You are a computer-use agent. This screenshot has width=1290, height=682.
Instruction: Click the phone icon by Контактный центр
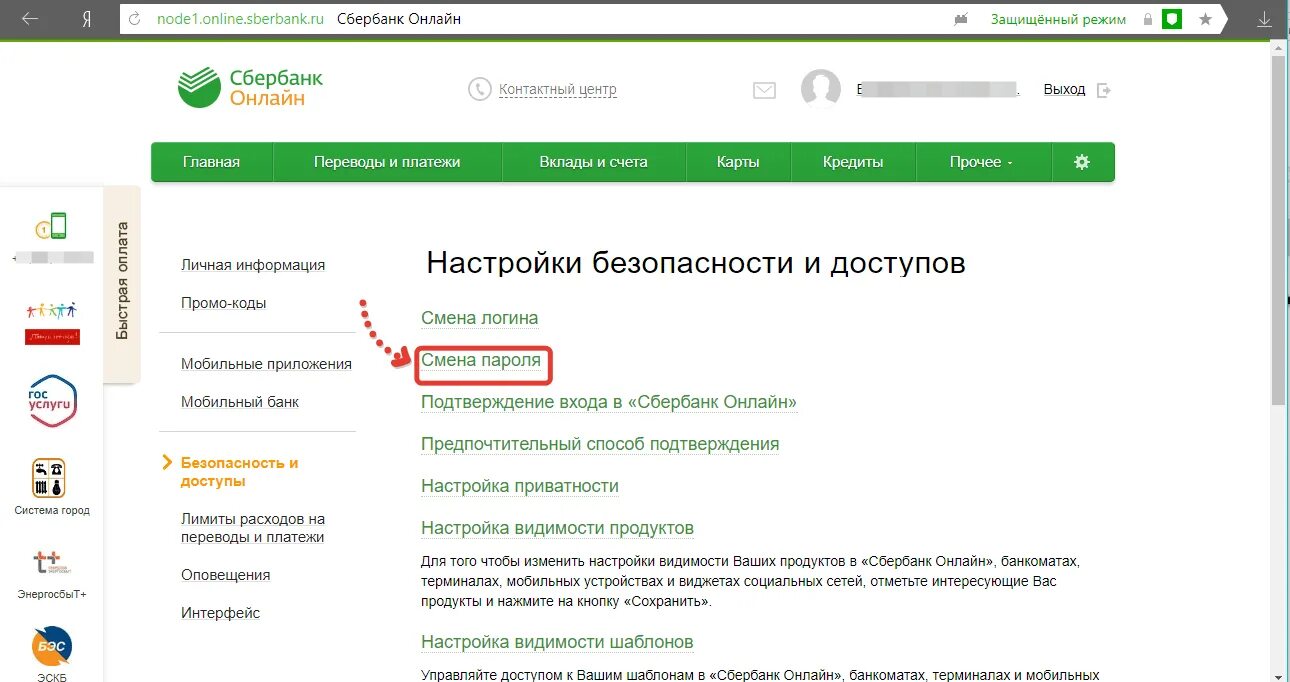coord(480,89)
